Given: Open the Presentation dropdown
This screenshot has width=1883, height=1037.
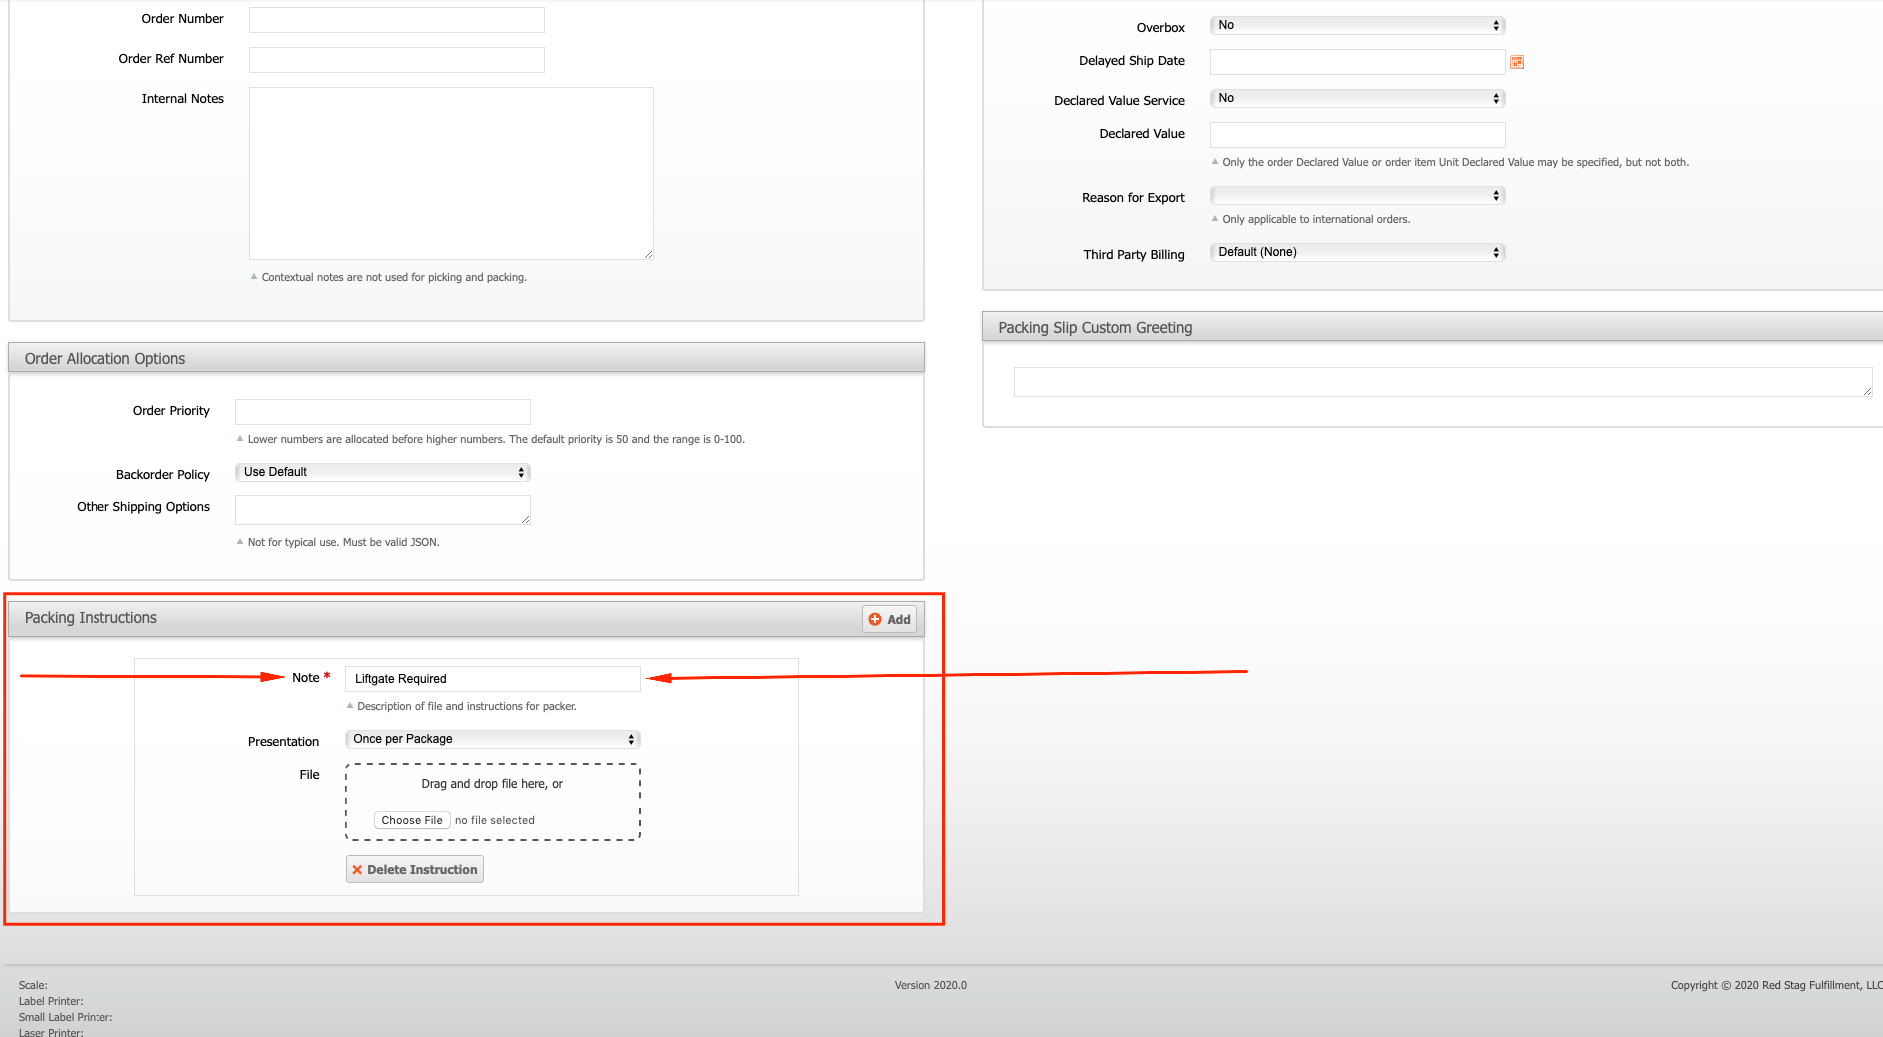Looking at the screenshot, I should (492, 739).
